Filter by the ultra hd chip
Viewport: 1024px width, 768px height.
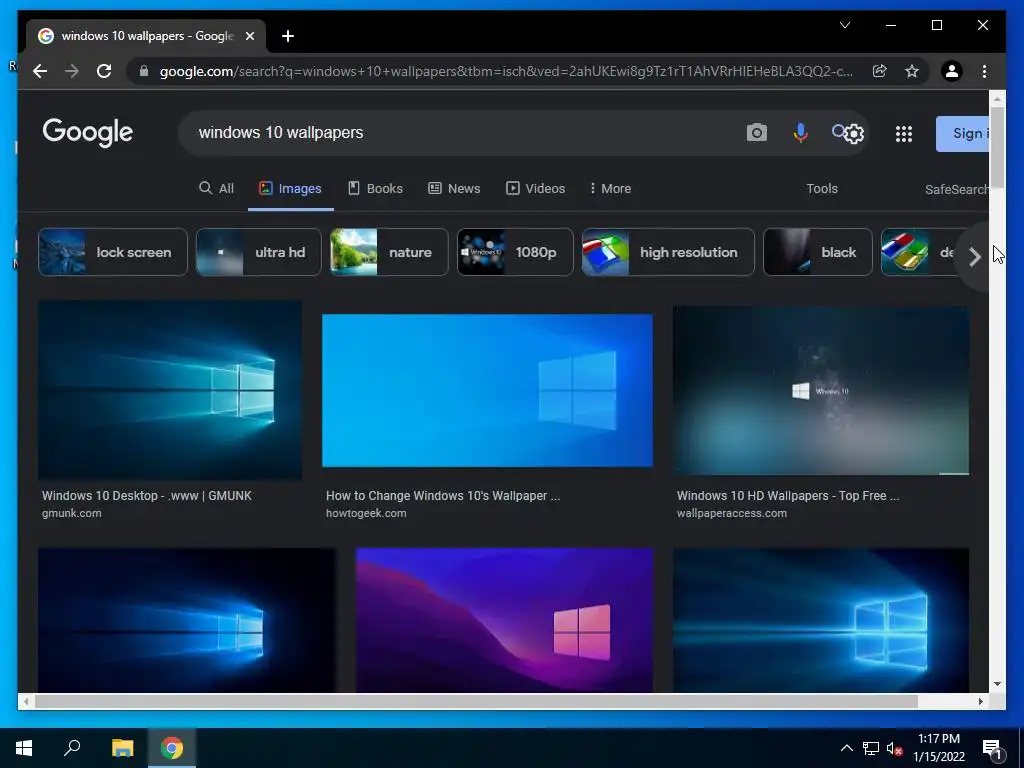click(x=259, y=252)
